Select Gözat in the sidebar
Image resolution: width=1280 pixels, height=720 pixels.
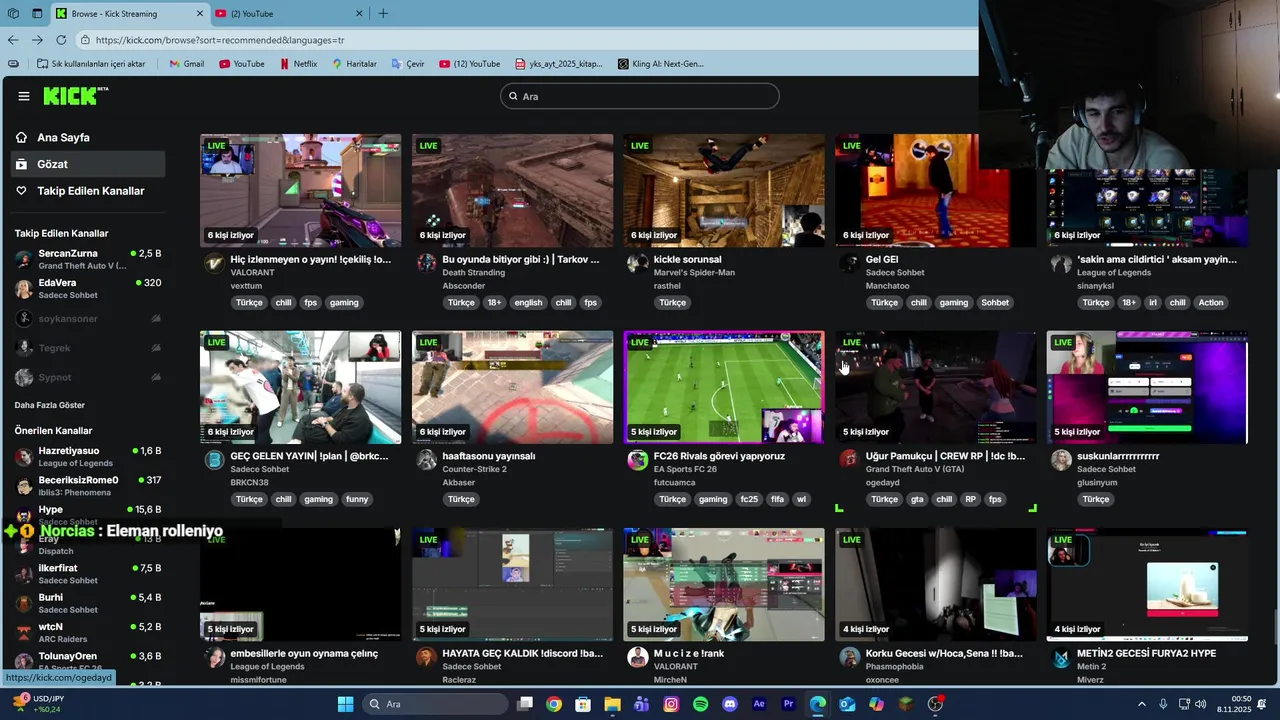pyautogui.click(x=88, y=164)
